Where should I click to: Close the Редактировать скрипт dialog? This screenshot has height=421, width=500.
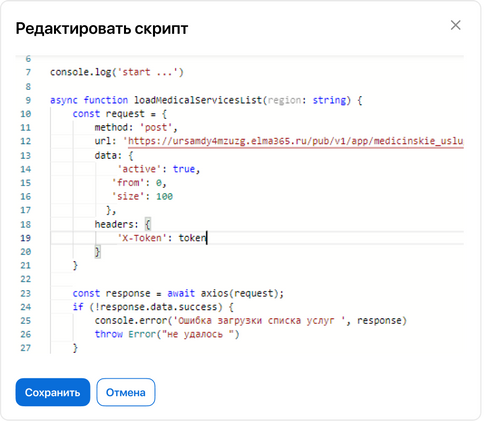pos(455,25)
